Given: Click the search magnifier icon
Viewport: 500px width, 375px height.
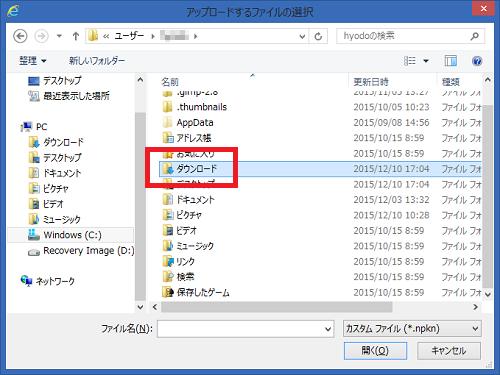Looking at the screenshot, I should (475, 36).
